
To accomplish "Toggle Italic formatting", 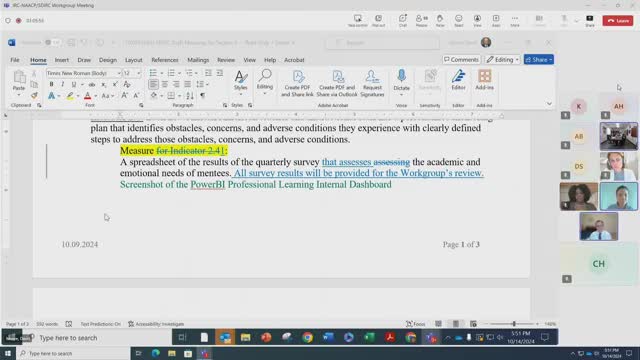I will coord(62,84).
